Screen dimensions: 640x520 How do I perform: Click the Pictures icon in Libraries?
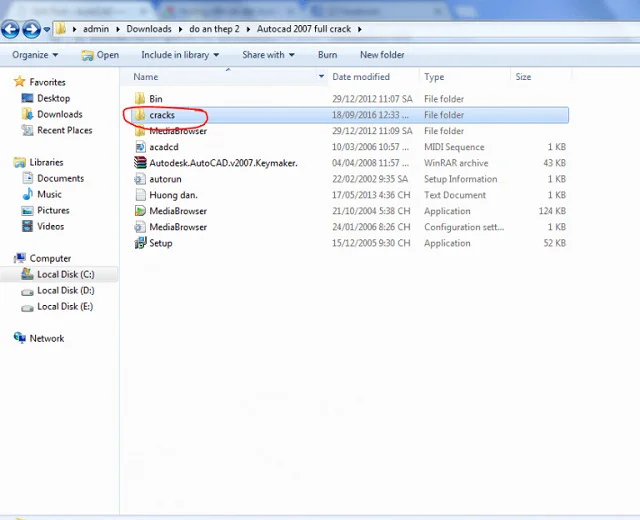click(27, 211)
